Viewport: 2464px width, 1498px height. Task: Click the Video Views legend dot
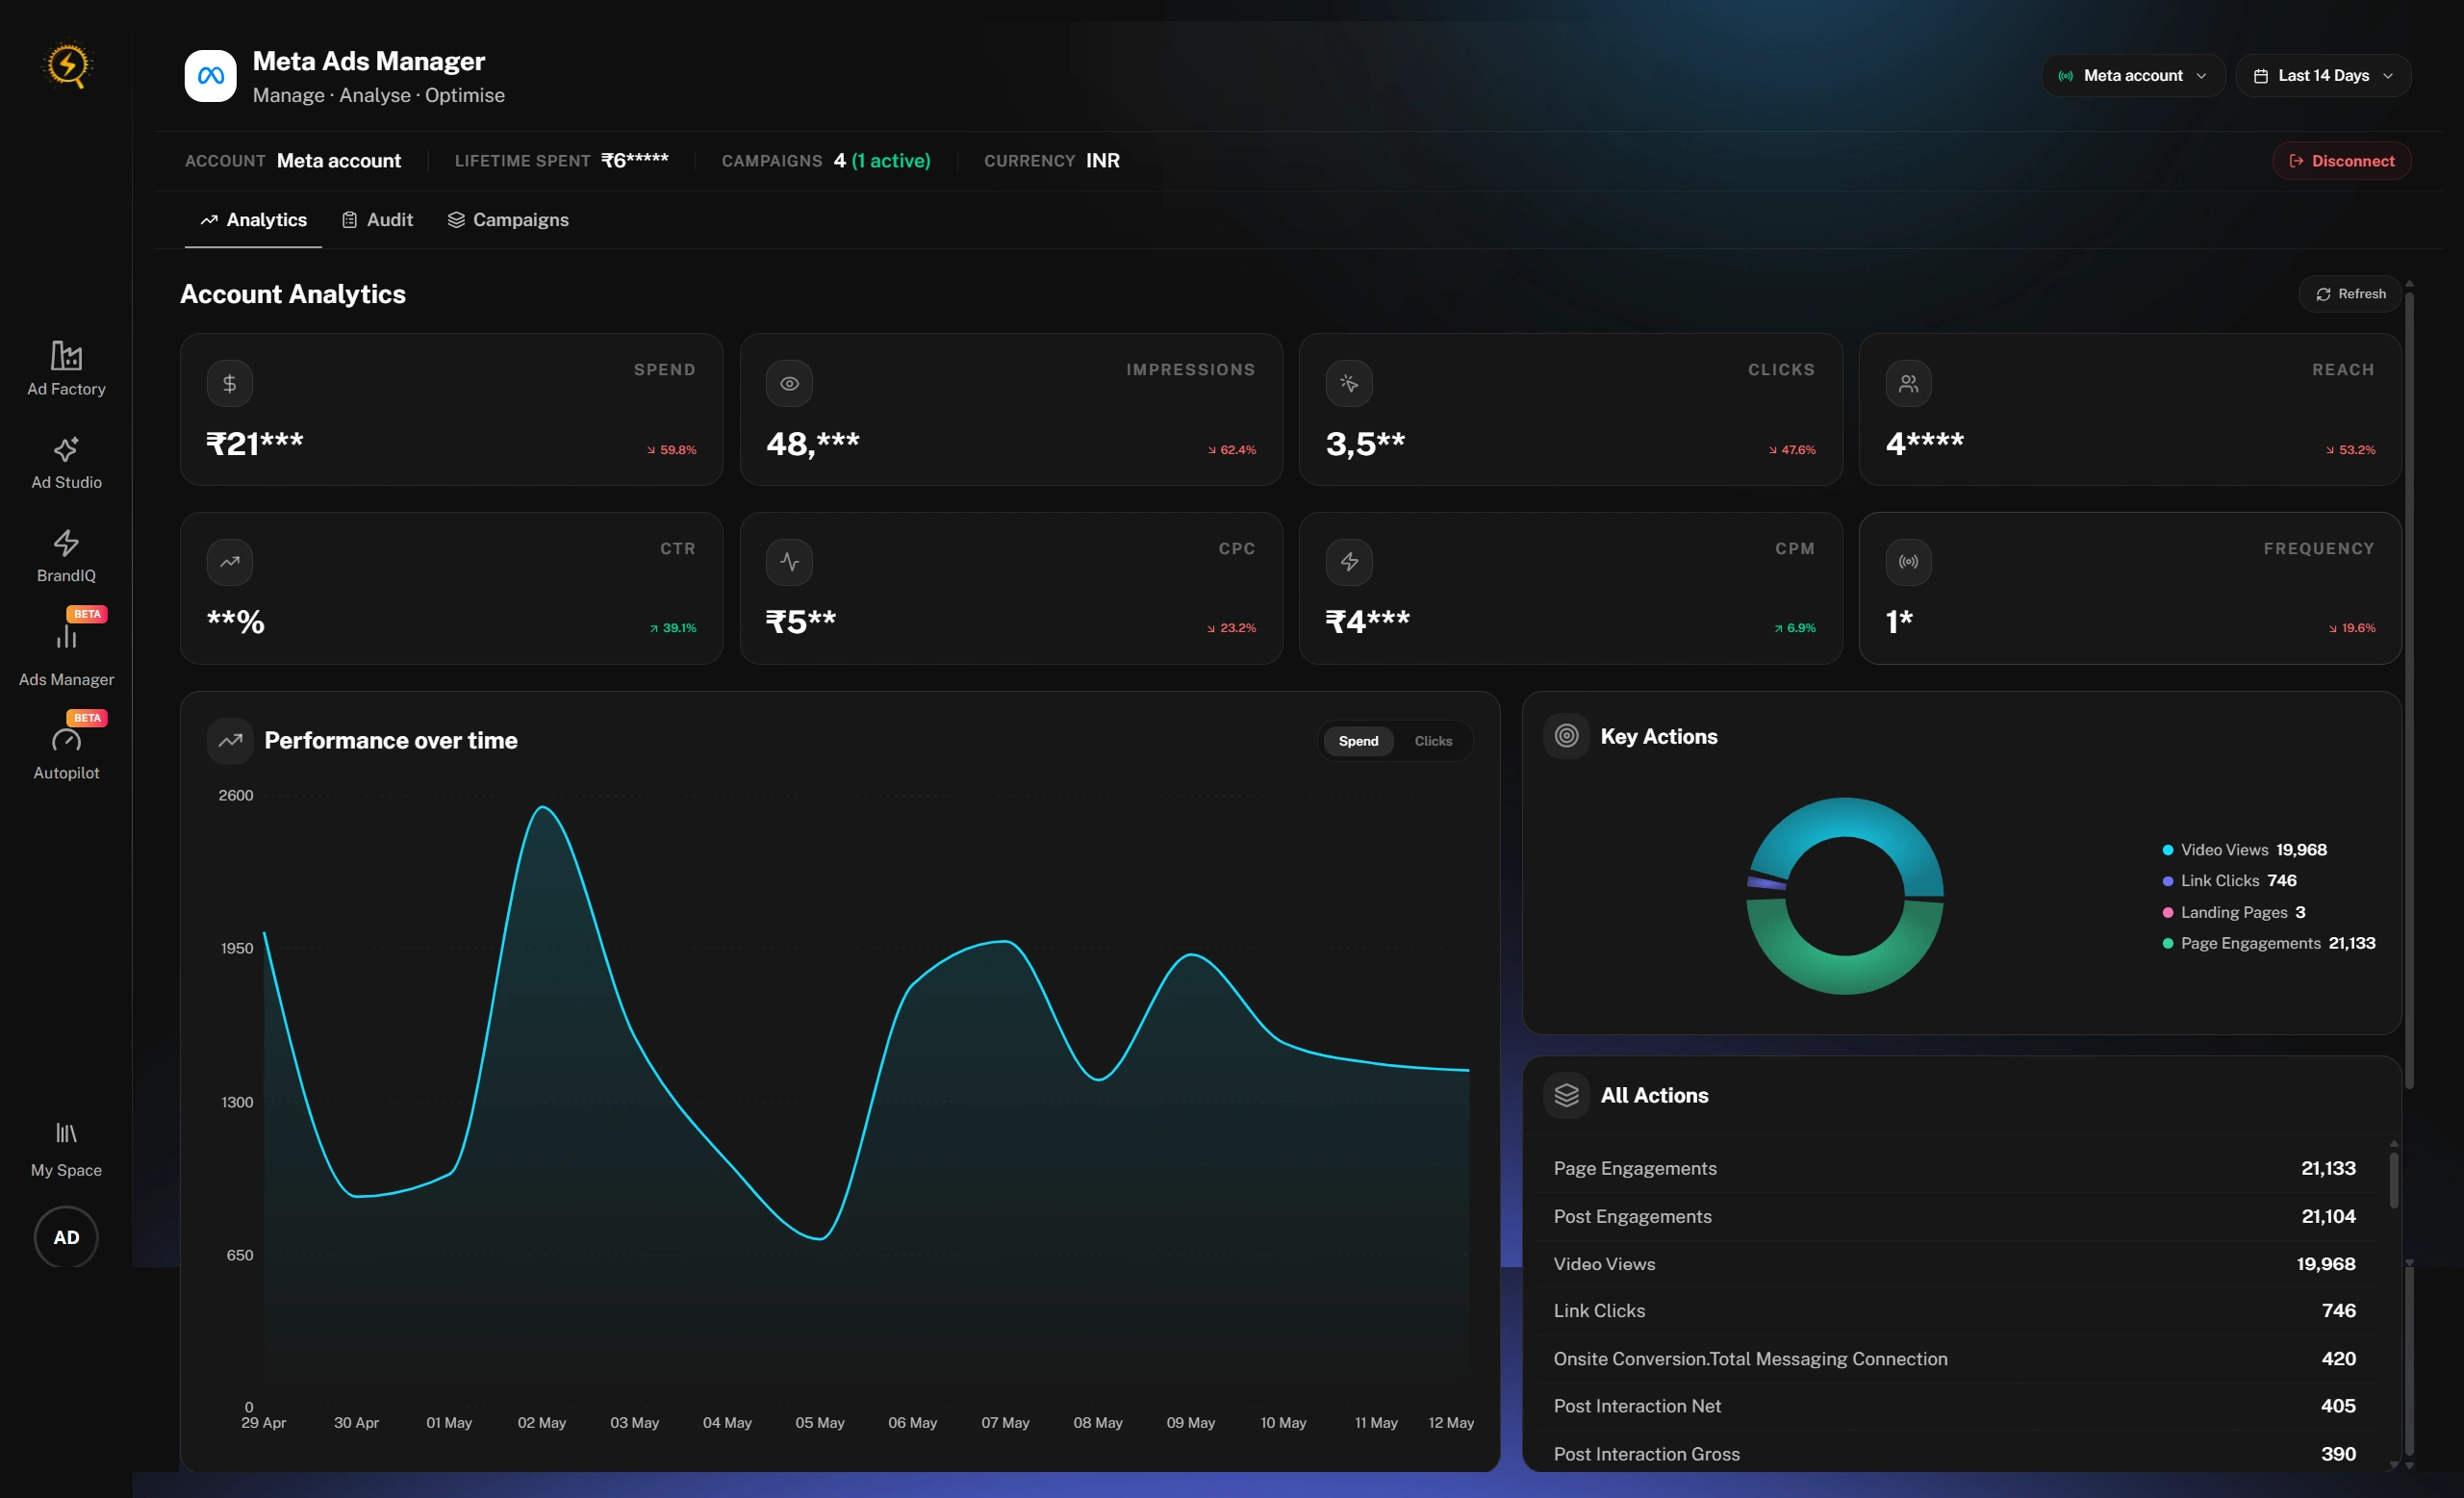pos(2167,850)
